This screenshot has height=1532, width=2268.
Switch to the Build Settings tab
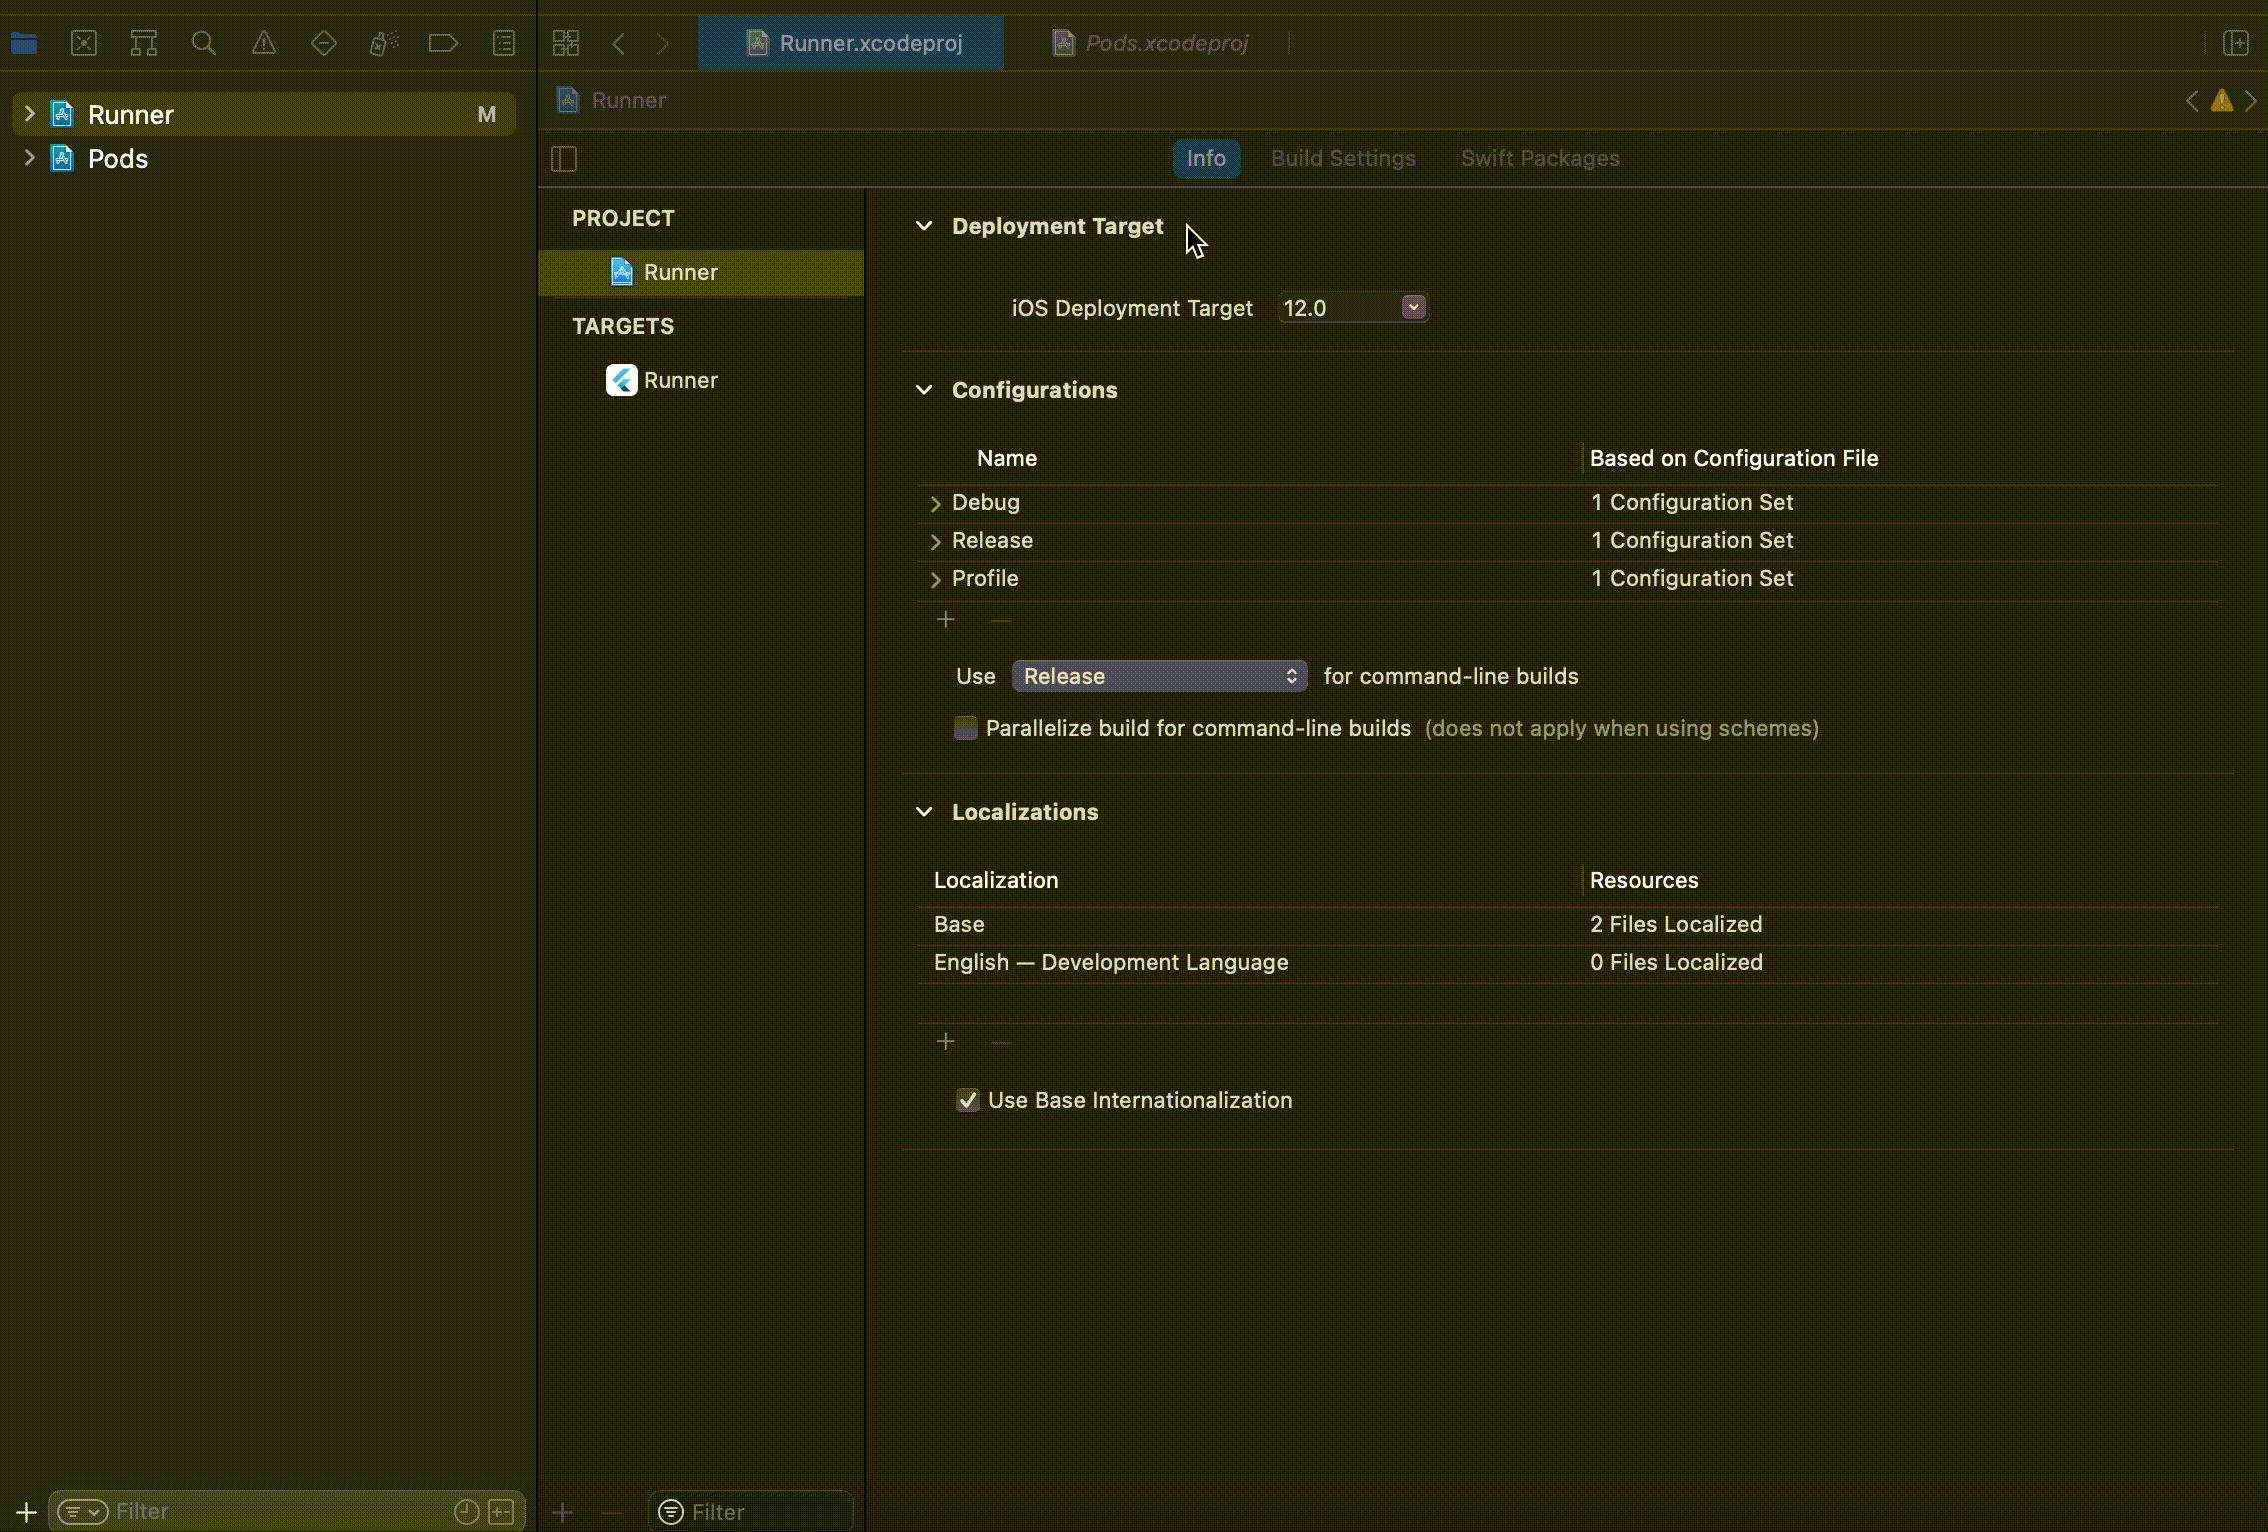tap(1342, 158)
